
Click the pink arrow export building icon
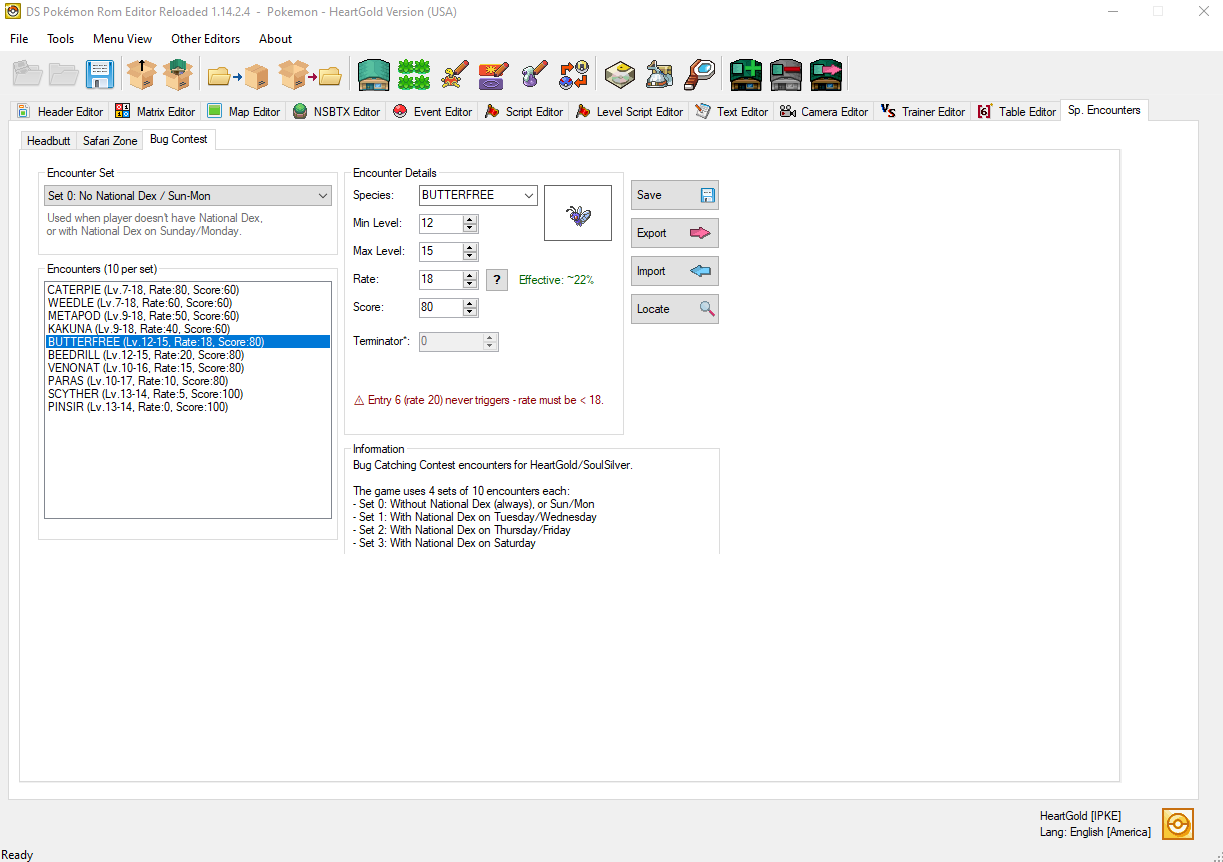tap(825, 74)
